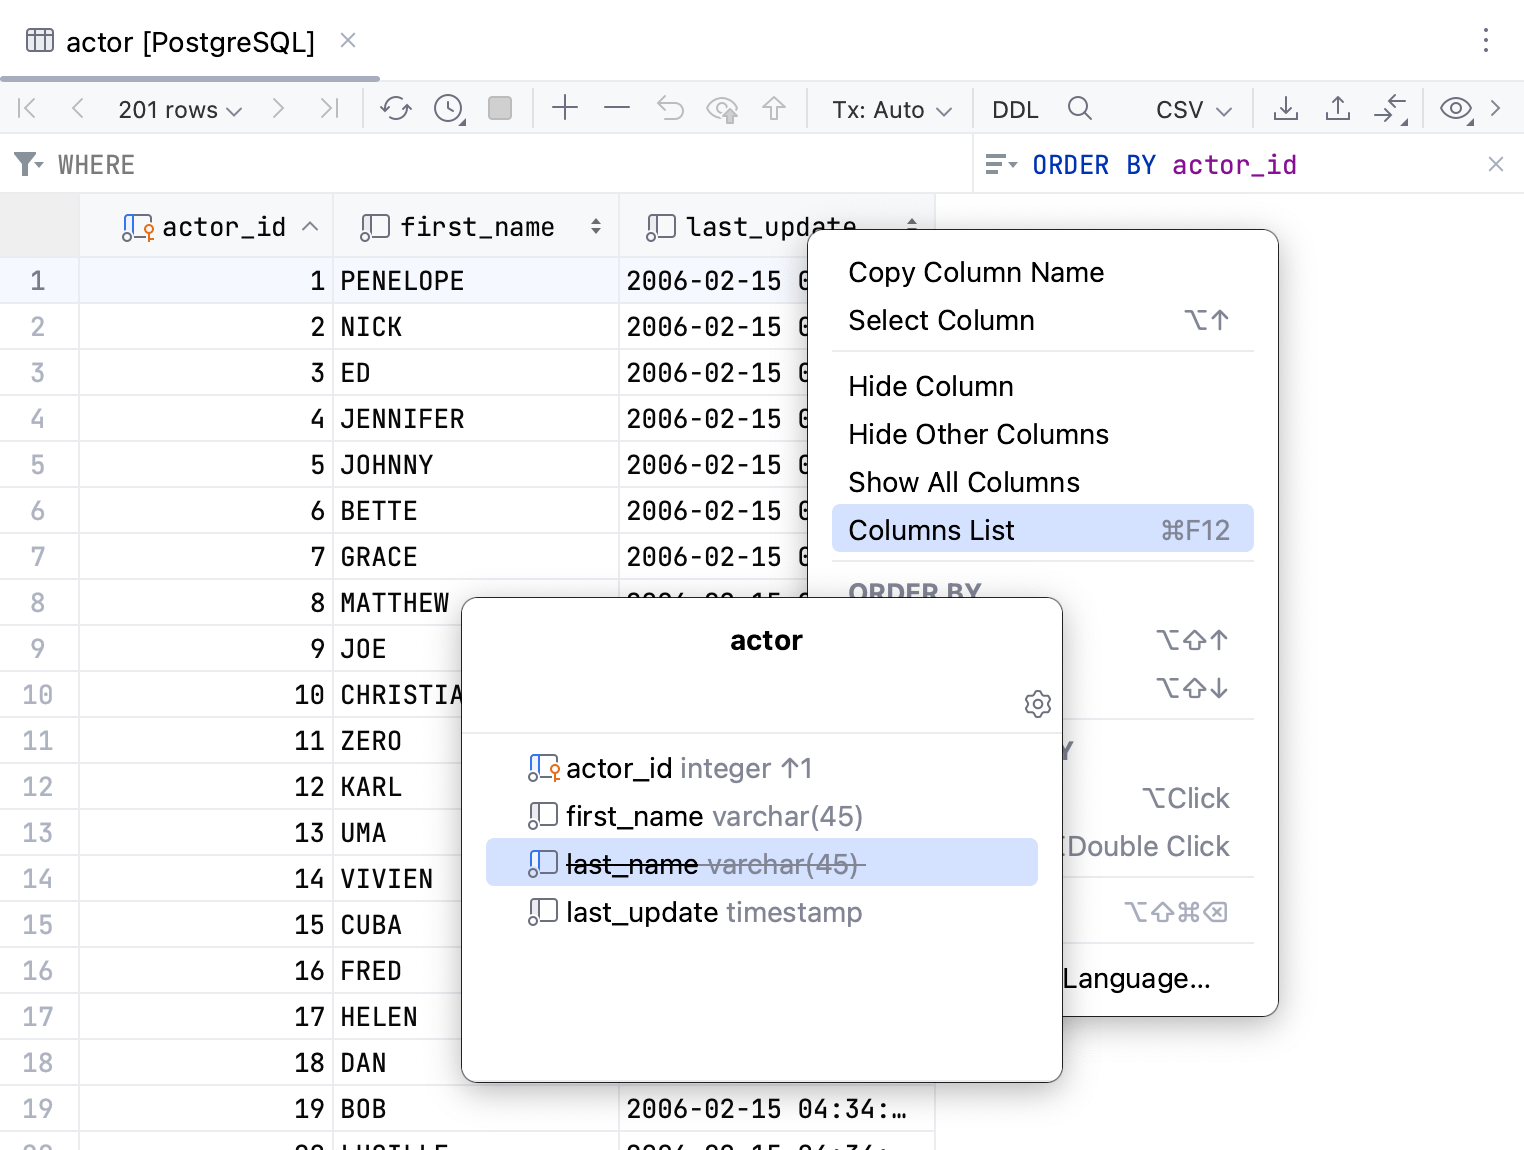Expand the Tx: Auto transaction mode dropdown

pyautogui.click(x=891, y=109)
